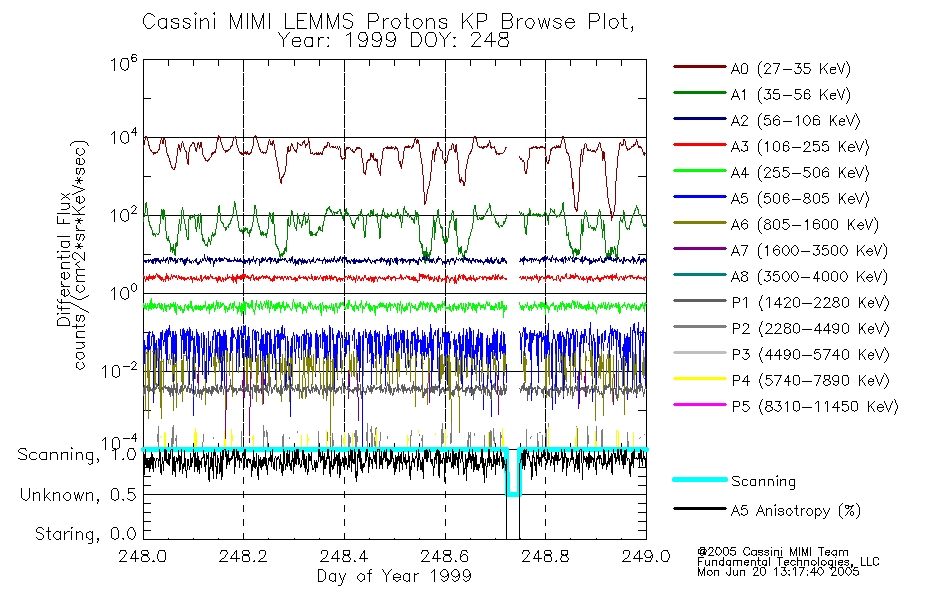
Task: Click the navy A2 legend line
Action: pyautogui.click(x=699, y=119)
